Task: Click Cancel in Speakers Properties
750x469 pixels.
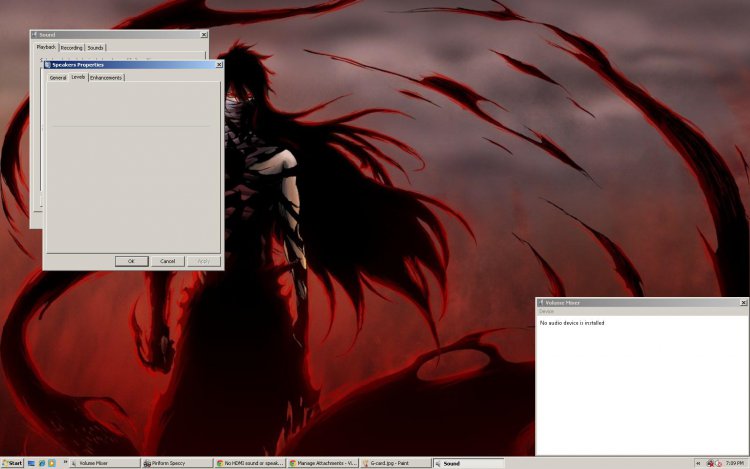Action: (x=167, y=261)
